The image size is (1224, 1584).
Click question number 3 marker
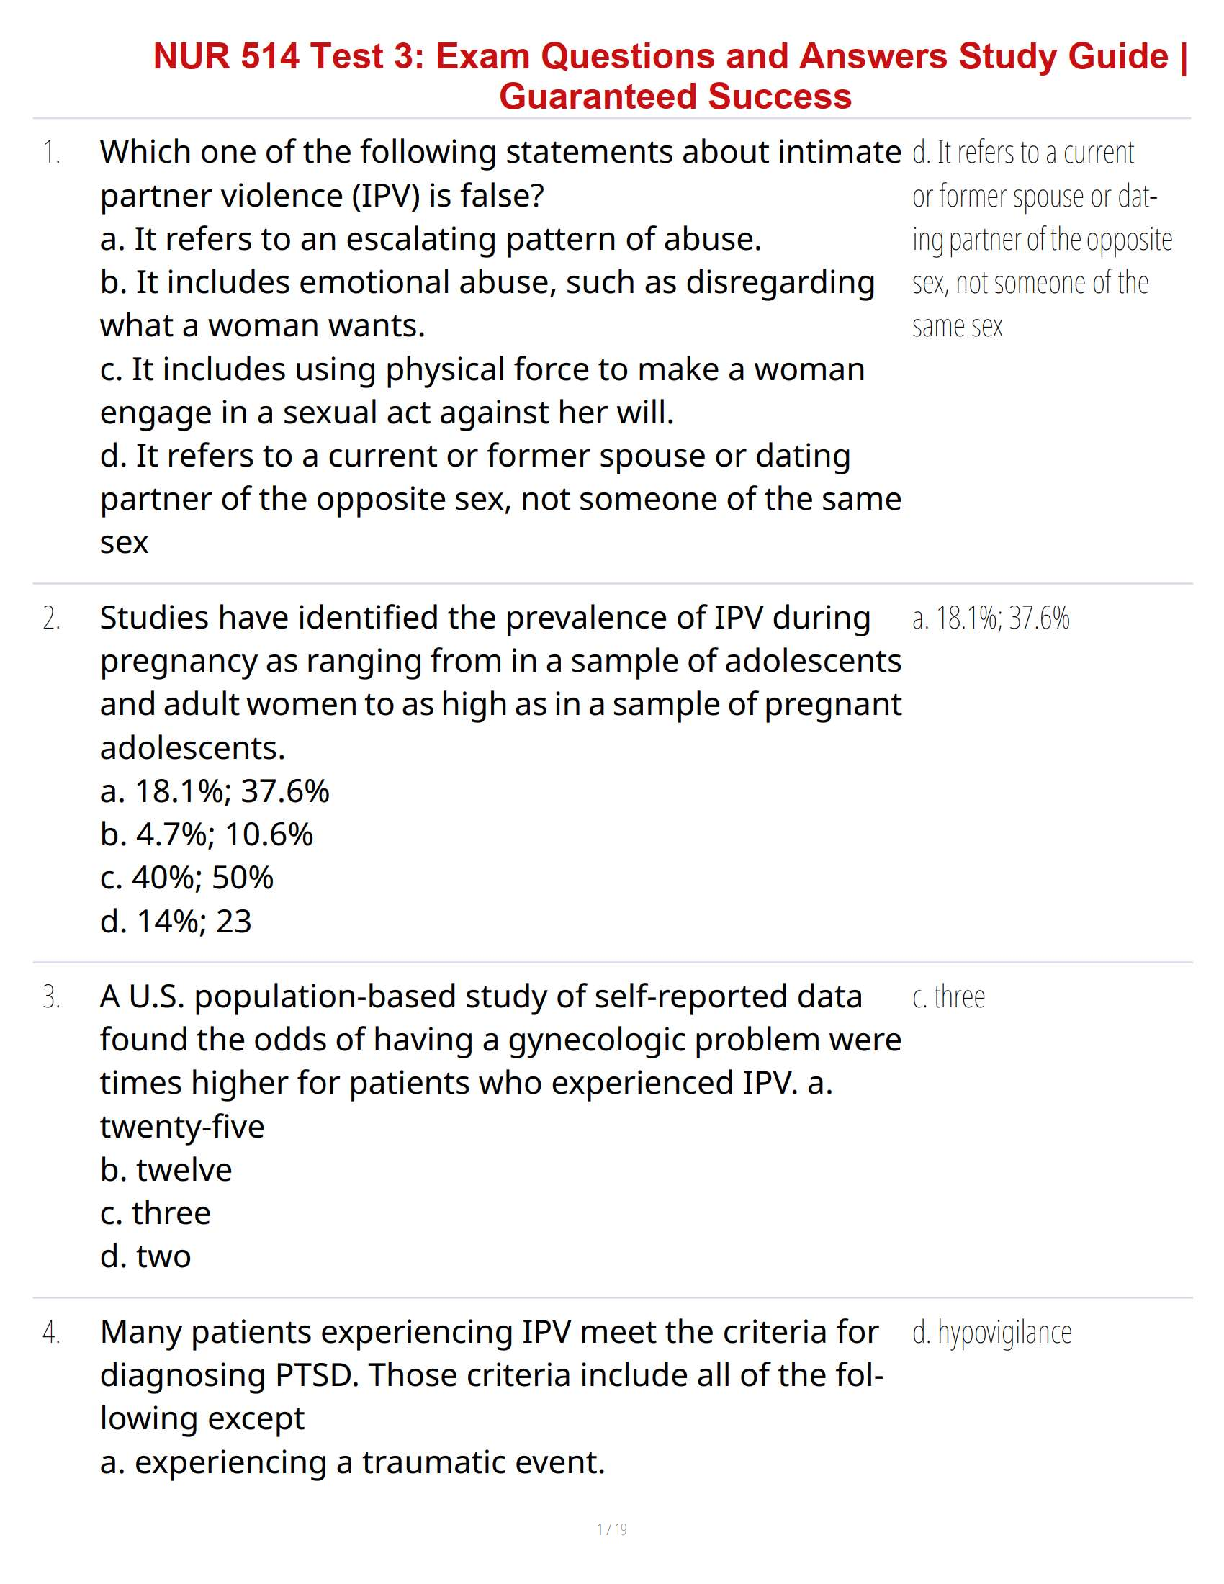click(x=52, y=997)
